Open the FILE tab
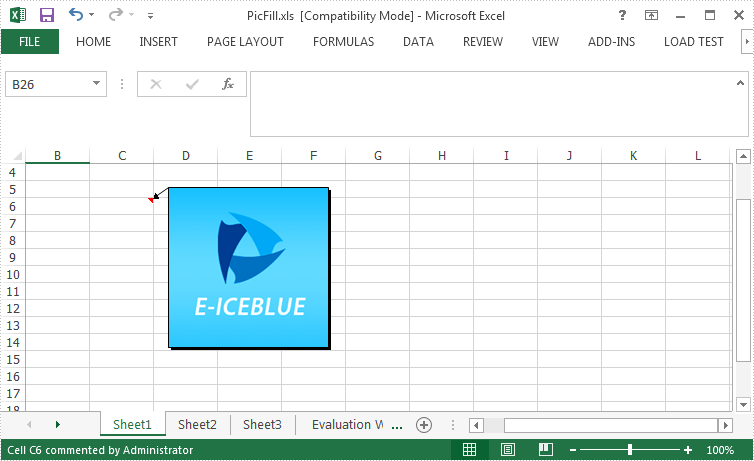754x461 pixels. point(29,42)
